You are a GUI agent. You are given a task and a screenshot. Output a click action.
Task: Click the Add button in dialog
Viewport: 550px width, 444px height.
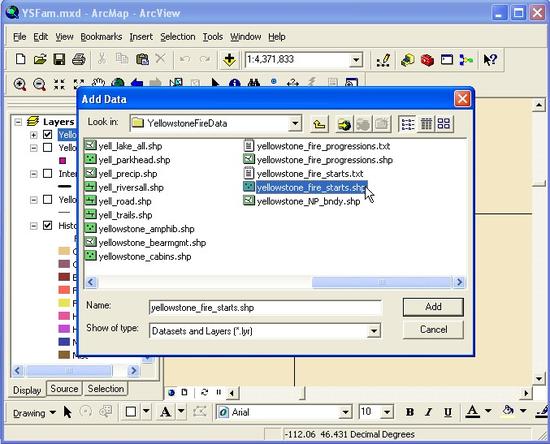433,307
